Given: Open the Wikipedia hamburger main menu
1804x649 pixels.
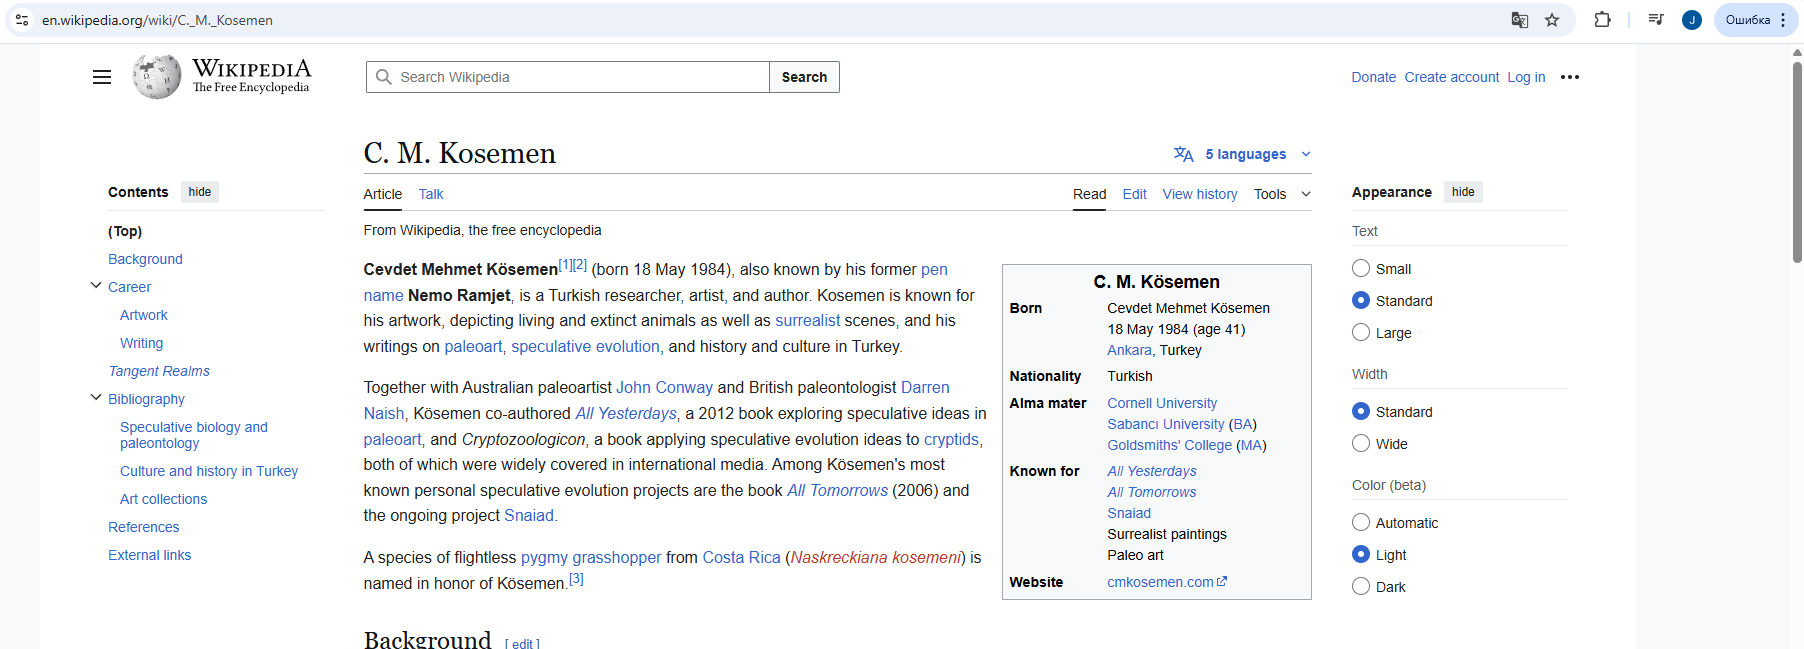Looking at the screenshot, I should coord(102,77).
